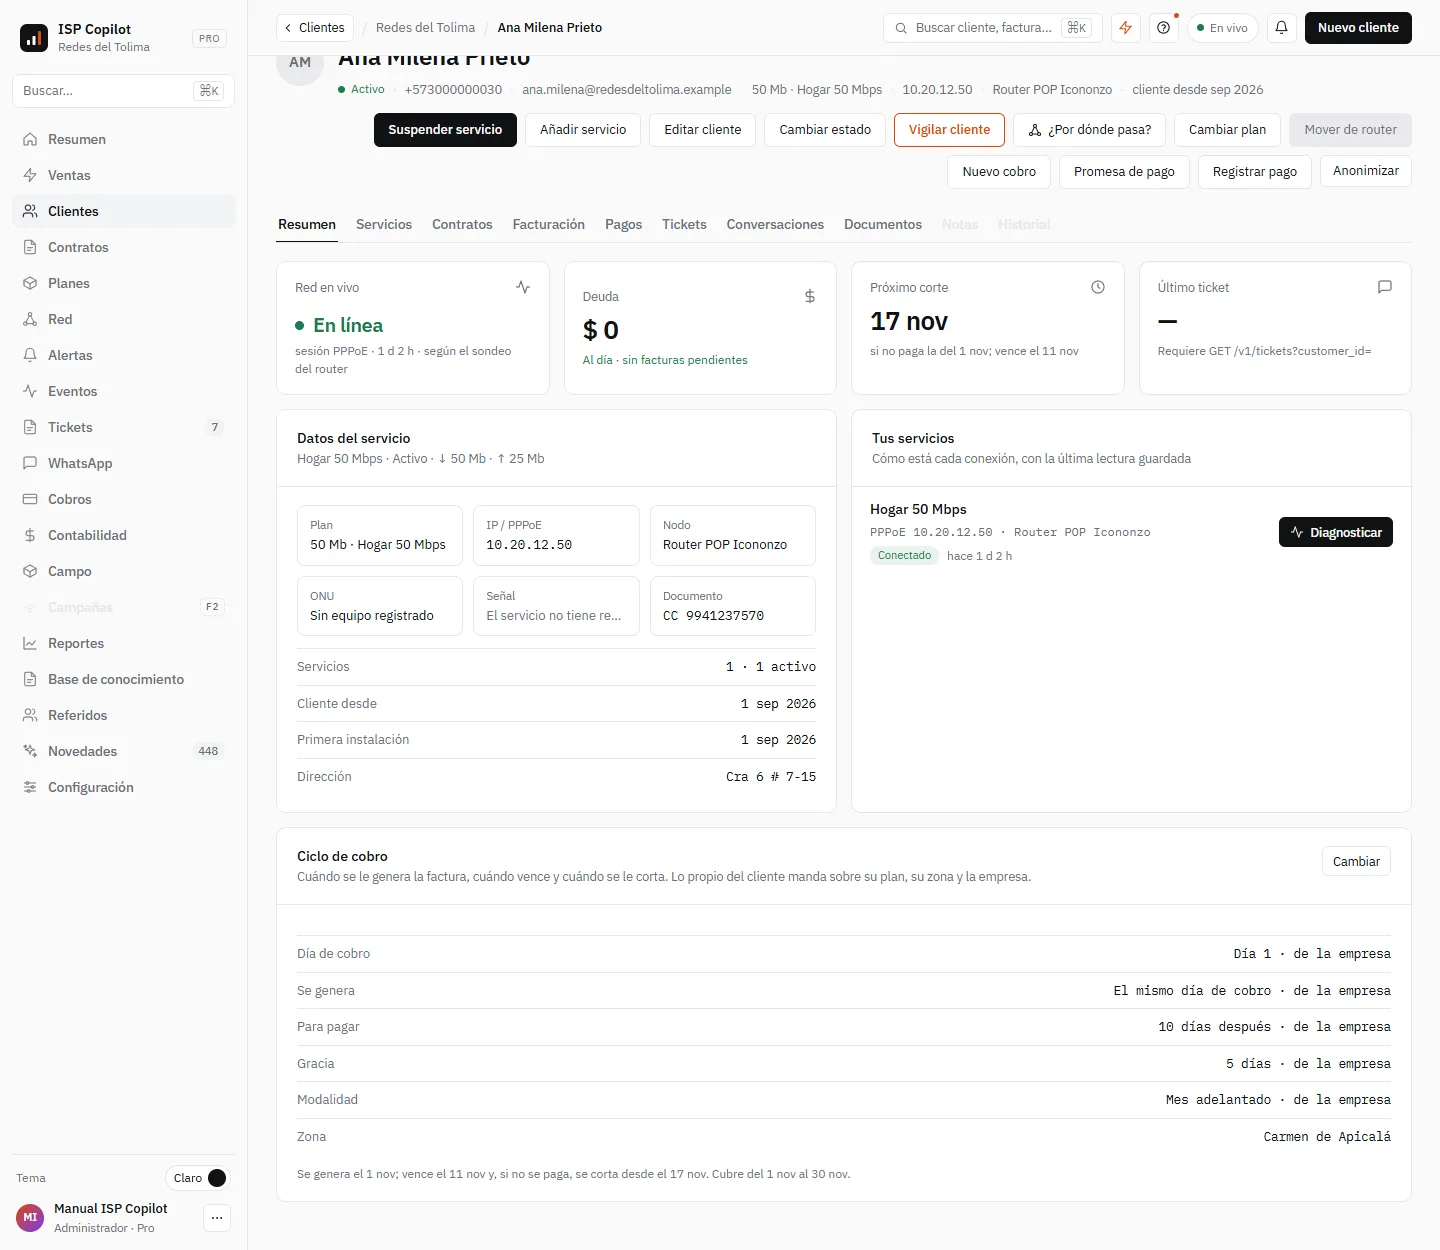Click the ISP Copilot logo icon

click(34, 38)
